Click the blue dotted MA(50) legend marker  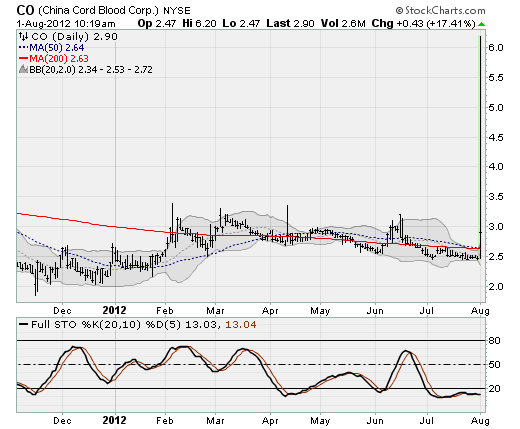coord(23,47)
